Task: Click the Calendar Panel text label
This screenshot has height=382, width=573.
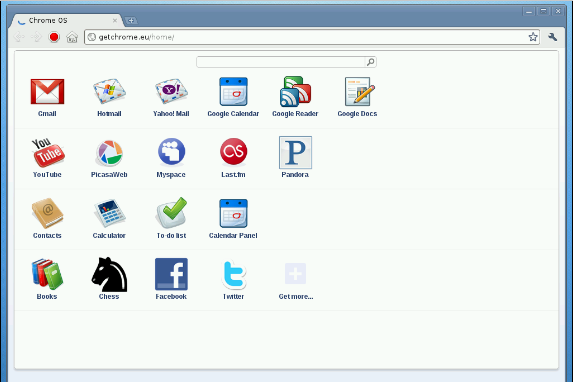Action: 233,236
